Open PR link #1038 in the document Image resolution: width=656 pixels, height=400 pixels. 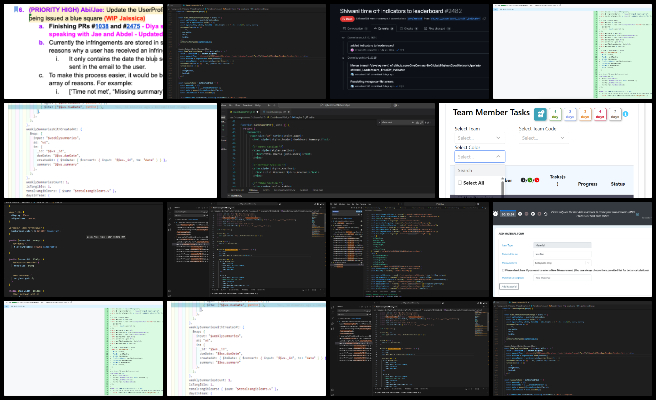(101, 26)
